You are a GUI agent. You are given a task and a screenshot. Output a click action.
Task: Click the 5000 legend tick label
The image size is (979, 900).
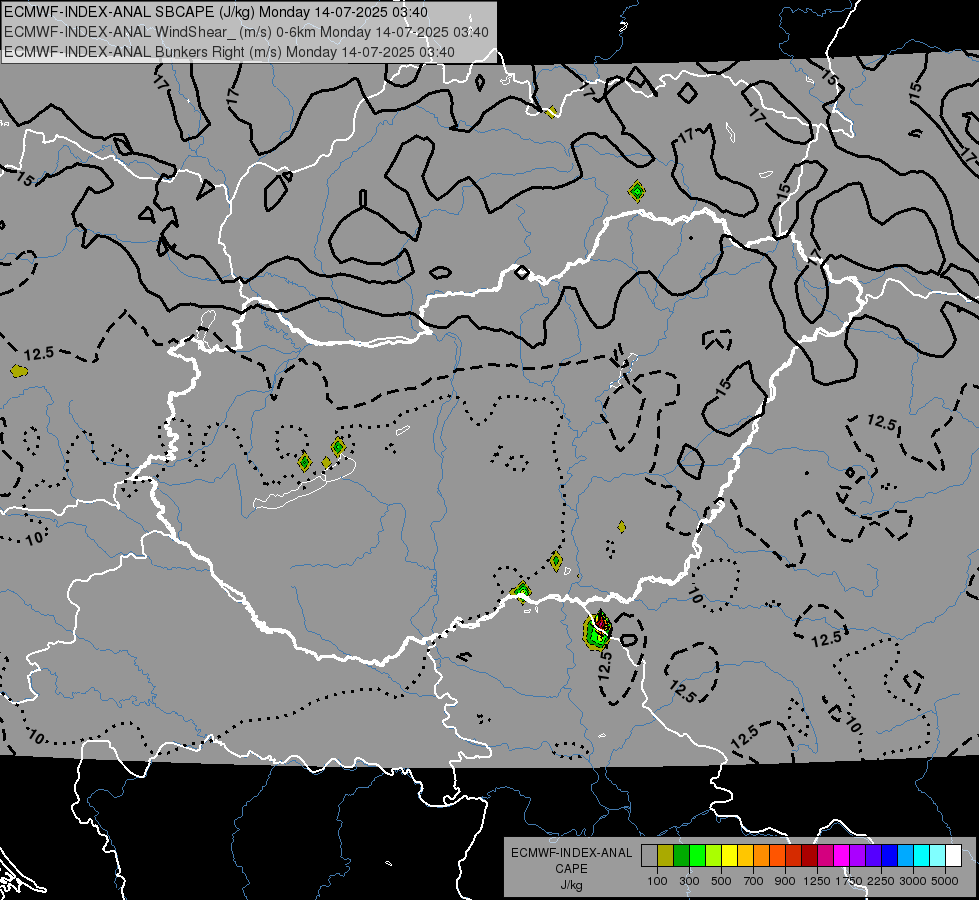click(945, 881)
